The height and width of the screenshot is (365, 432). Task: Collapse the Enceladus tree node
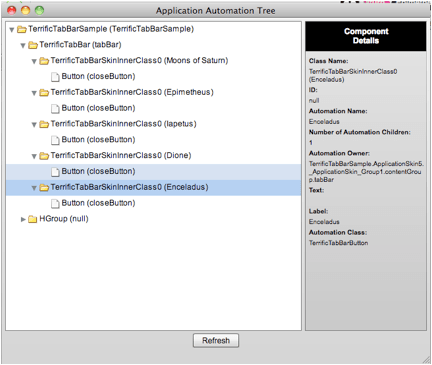pyautogui.click(x=34, y=188)
